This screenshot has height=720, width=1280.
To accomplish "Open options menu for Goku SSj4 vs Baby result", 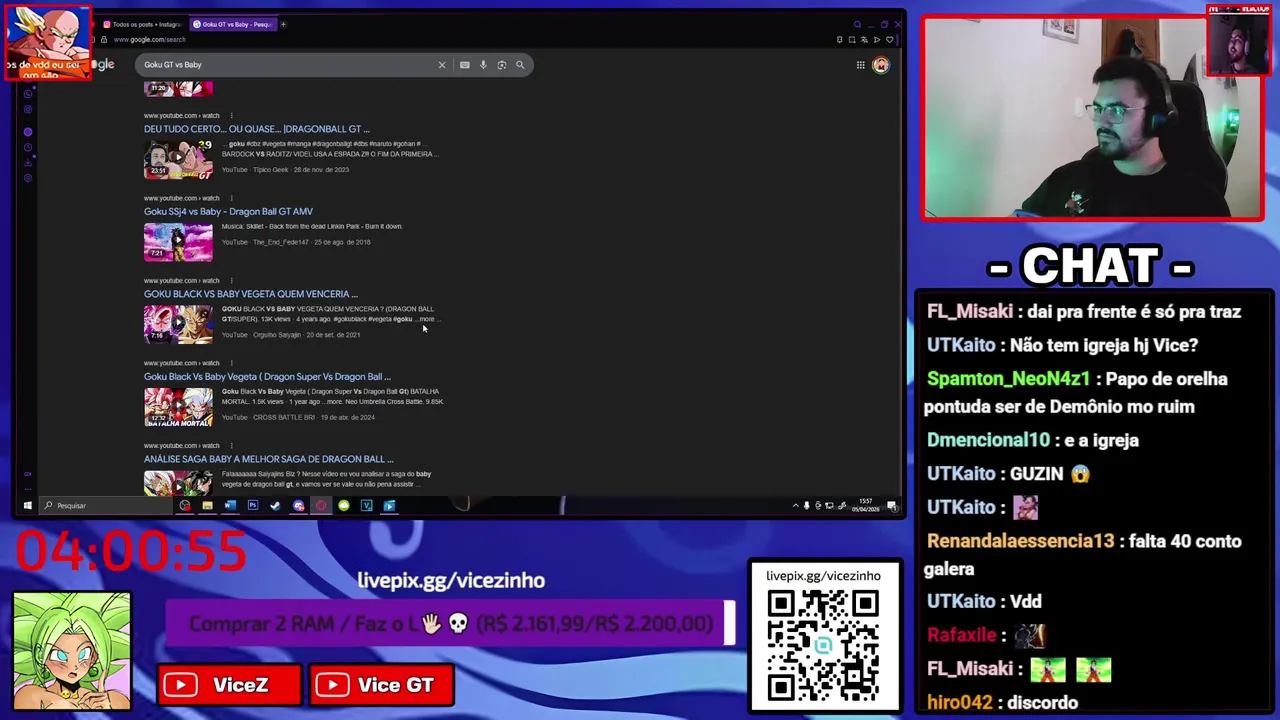I will (231, 198).
